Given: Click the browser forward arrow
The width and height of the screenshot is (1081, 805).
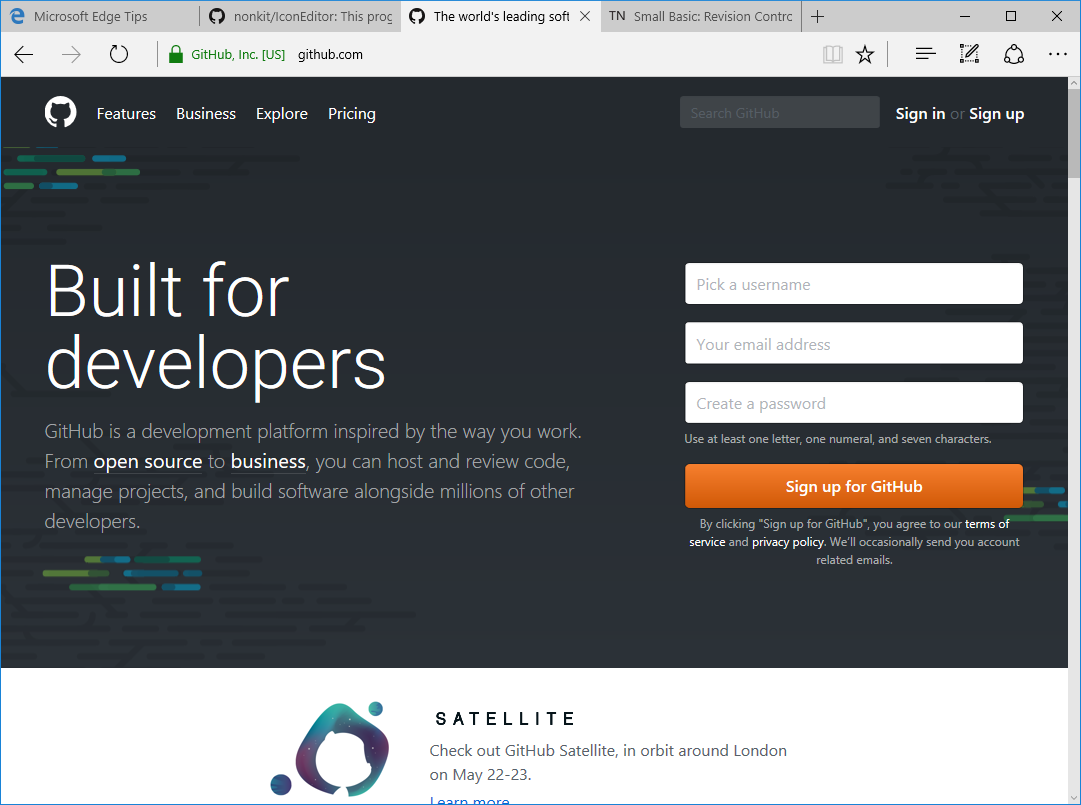Looking at the screenshot, I should tap(71, 54).
